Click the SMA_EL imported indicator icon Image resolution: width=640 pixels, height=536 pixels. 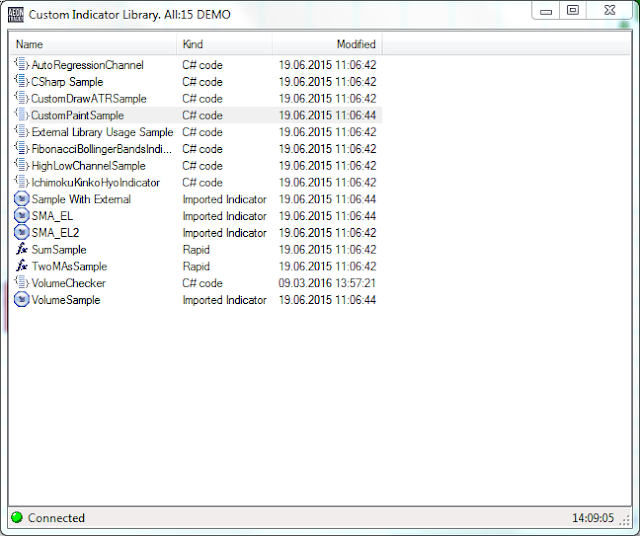(x=22, y=216)
